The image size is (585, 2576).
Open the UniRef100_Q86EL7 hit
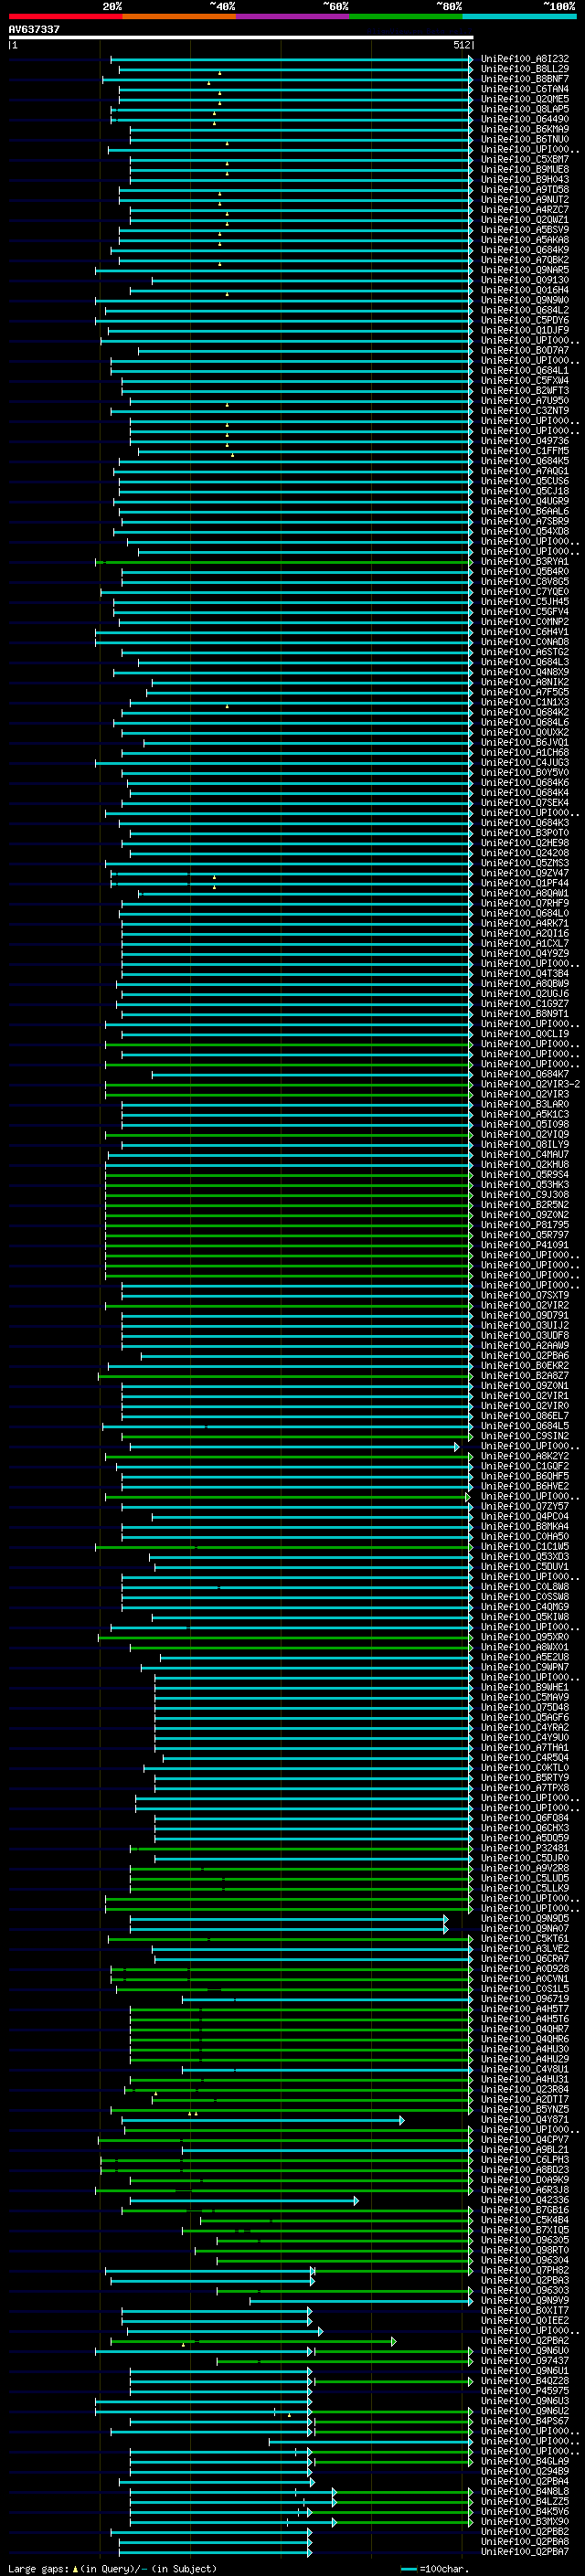point(525,1415)
